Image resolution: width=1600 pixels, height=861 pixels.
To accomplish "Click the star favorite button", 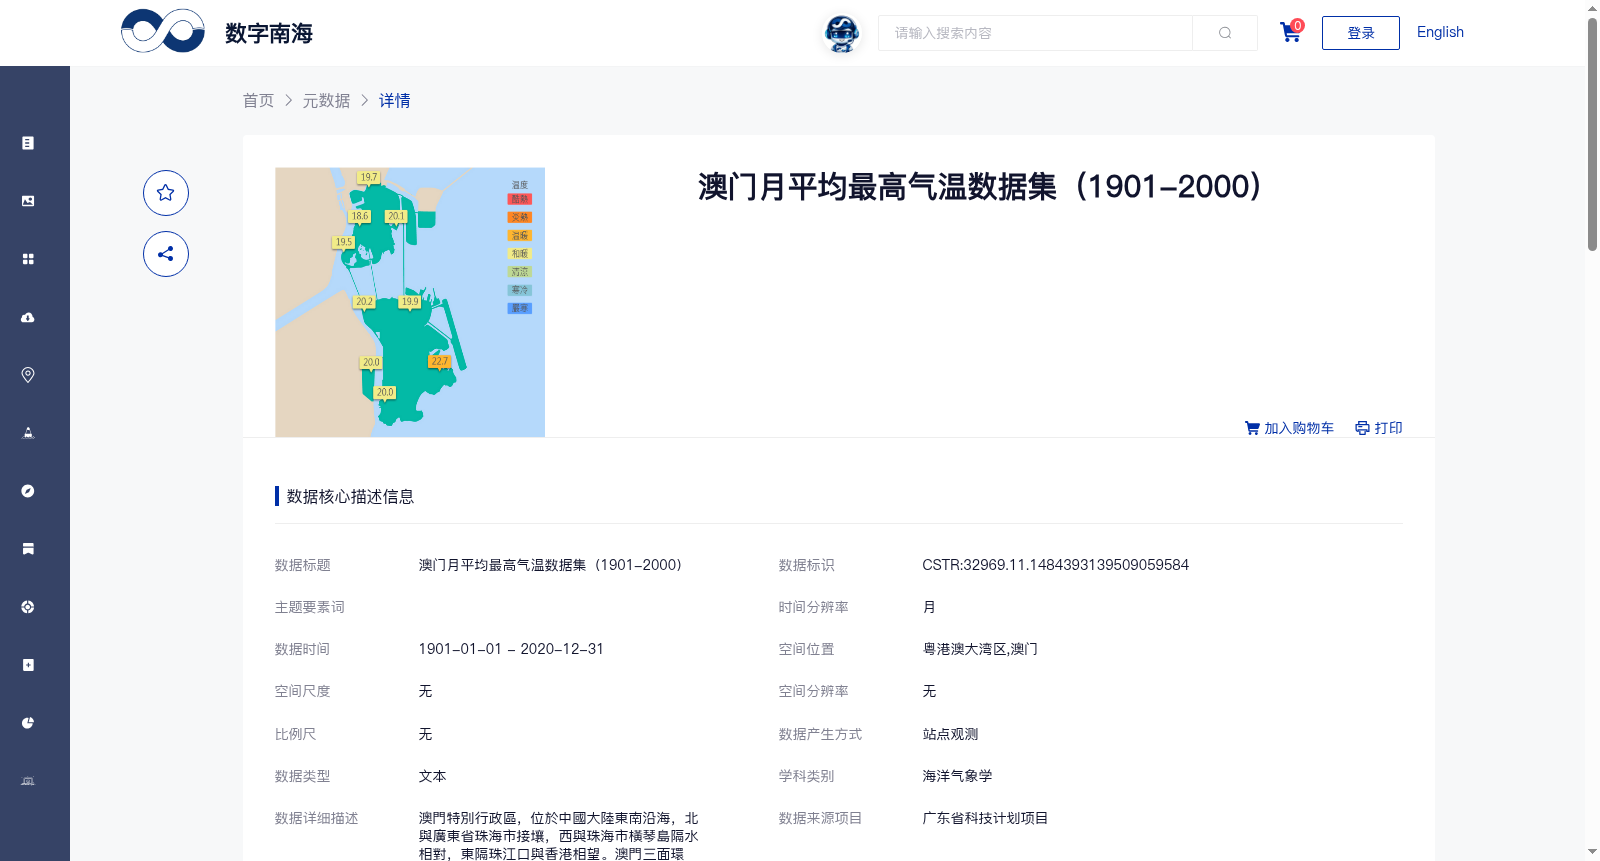I will point(166,193).
